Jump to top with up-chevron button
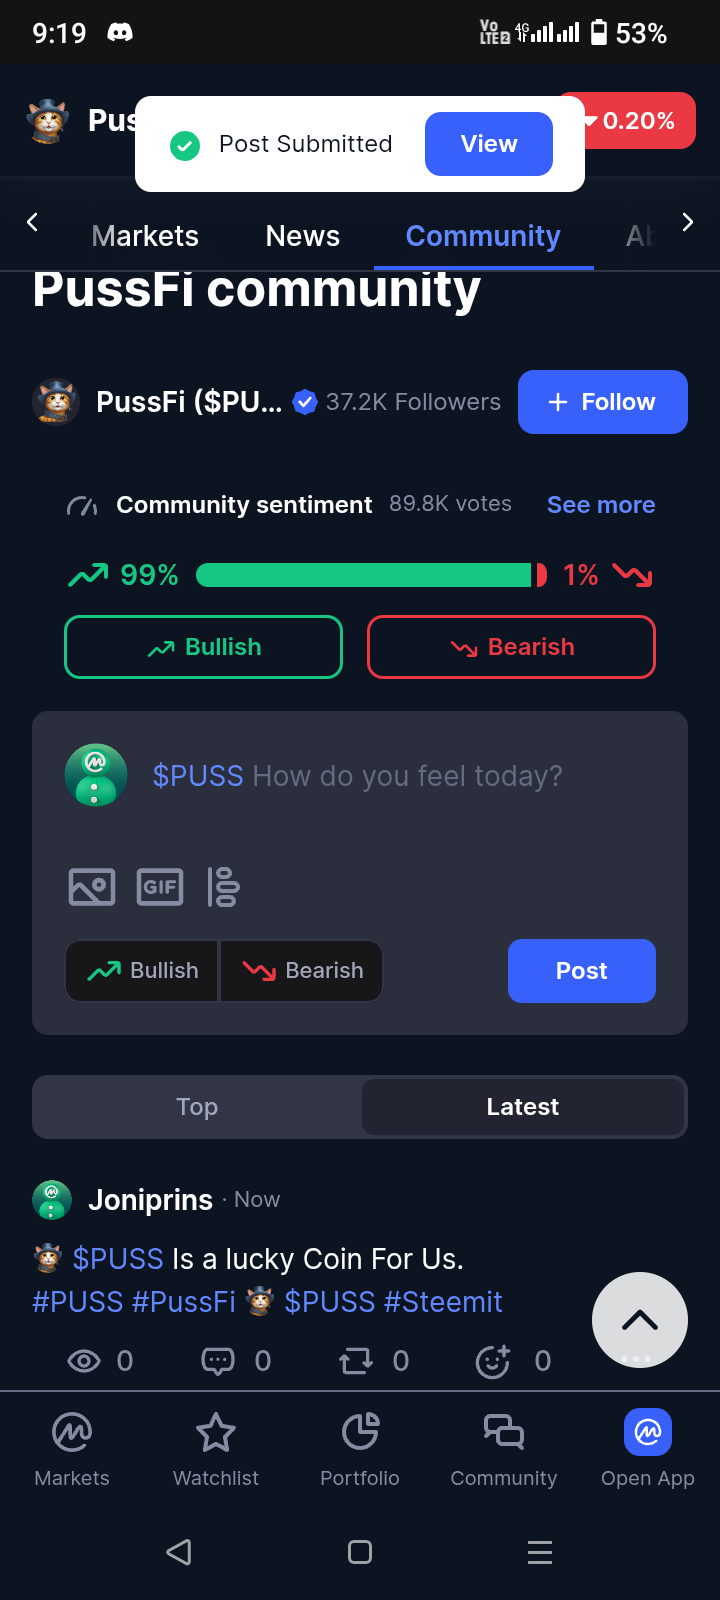 tap(640, 1320)
